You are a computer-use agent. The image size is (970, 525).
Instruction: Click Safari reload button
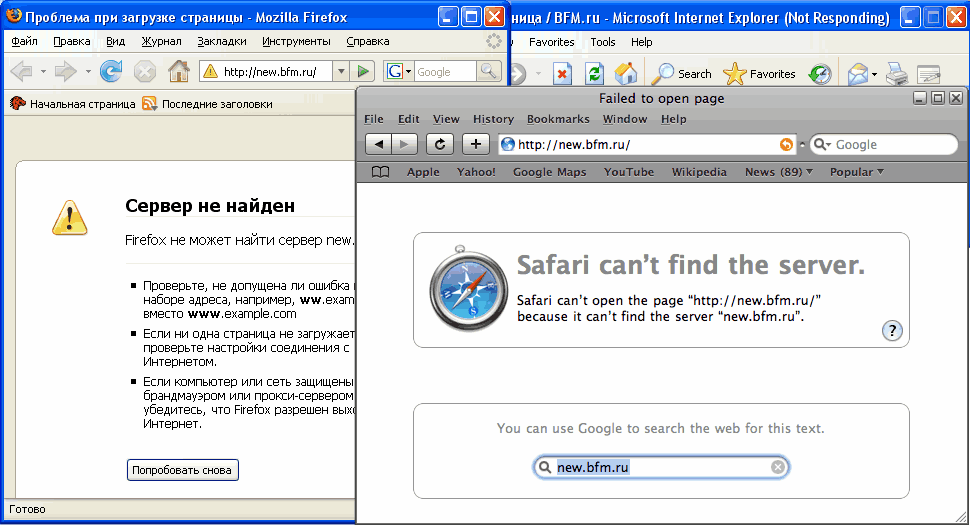(x=440, y=144)
